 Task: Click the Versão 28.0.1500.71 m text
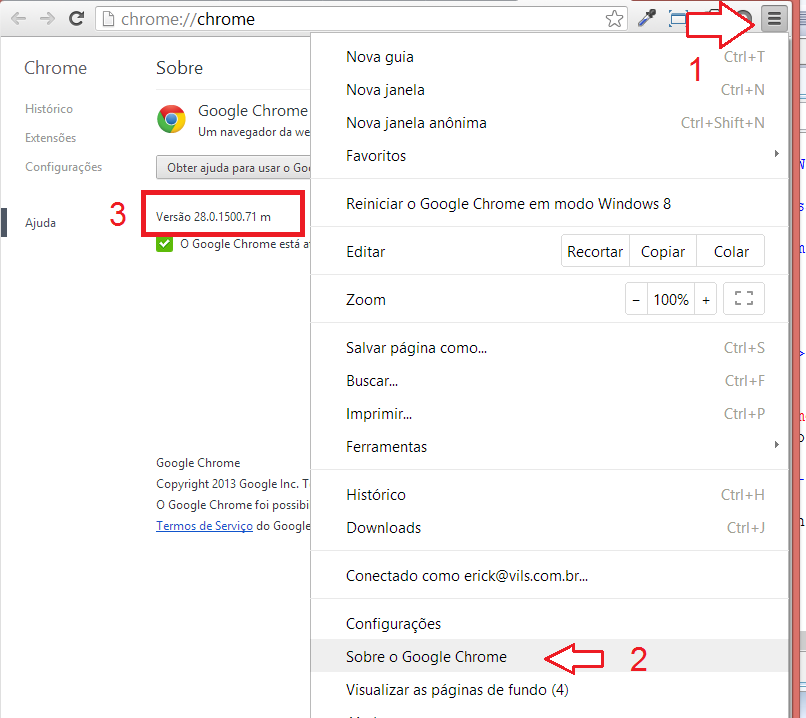[213, 217]
